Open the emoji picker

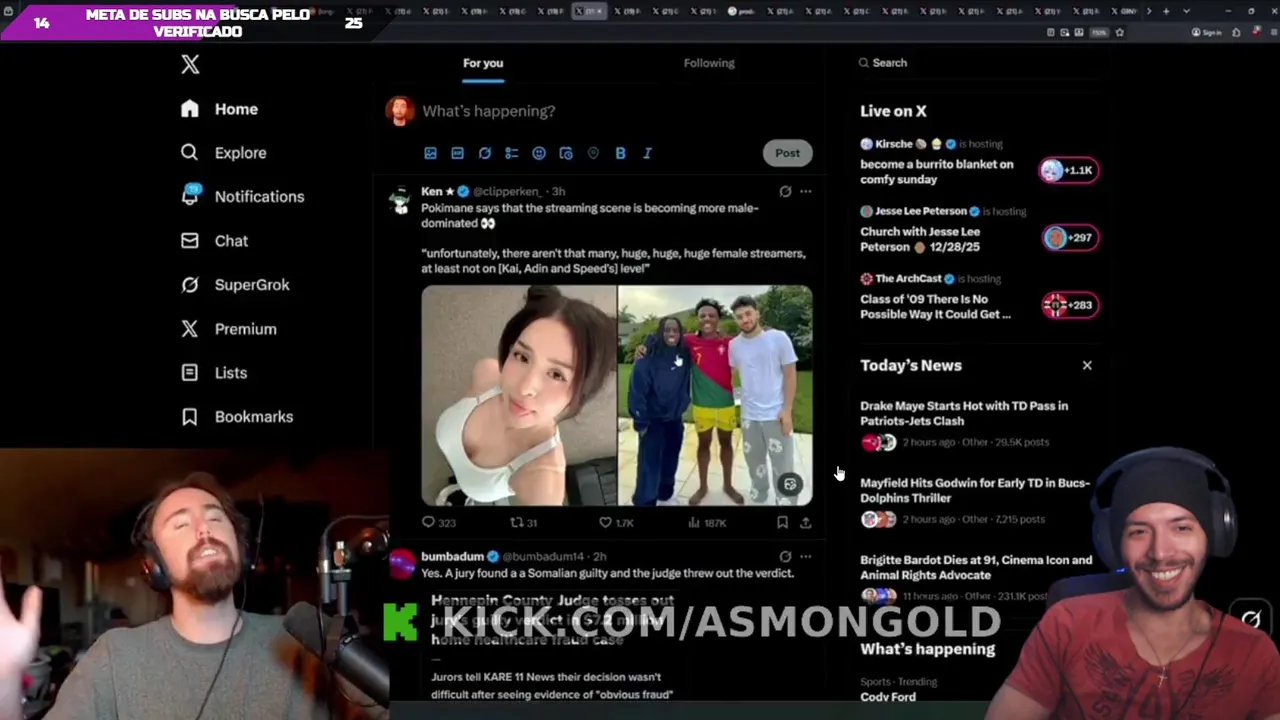coord(539,153)
